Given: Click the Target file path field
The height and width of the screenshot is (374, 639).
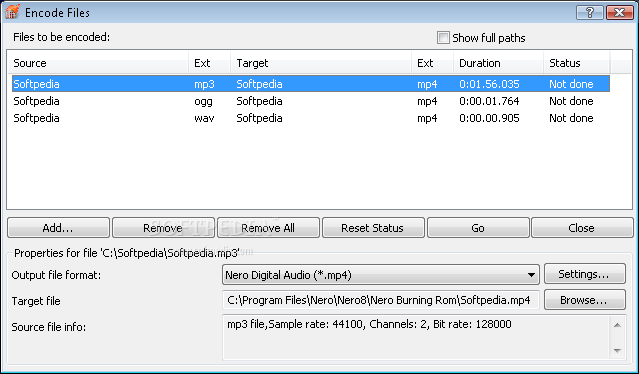Looking at the screenshot, I should tap(381, 300).
